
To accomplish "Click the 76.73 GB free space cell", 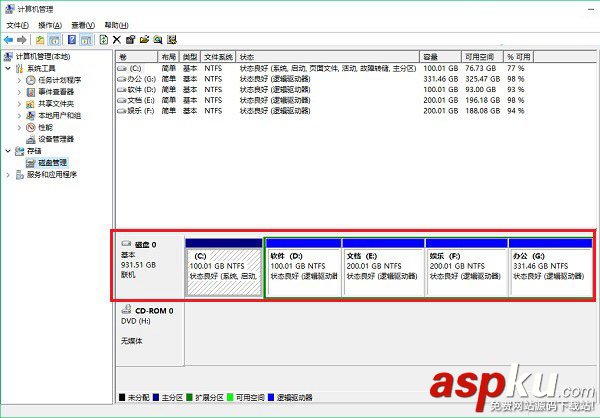I will pyautogui.click(x=481, y=68).
